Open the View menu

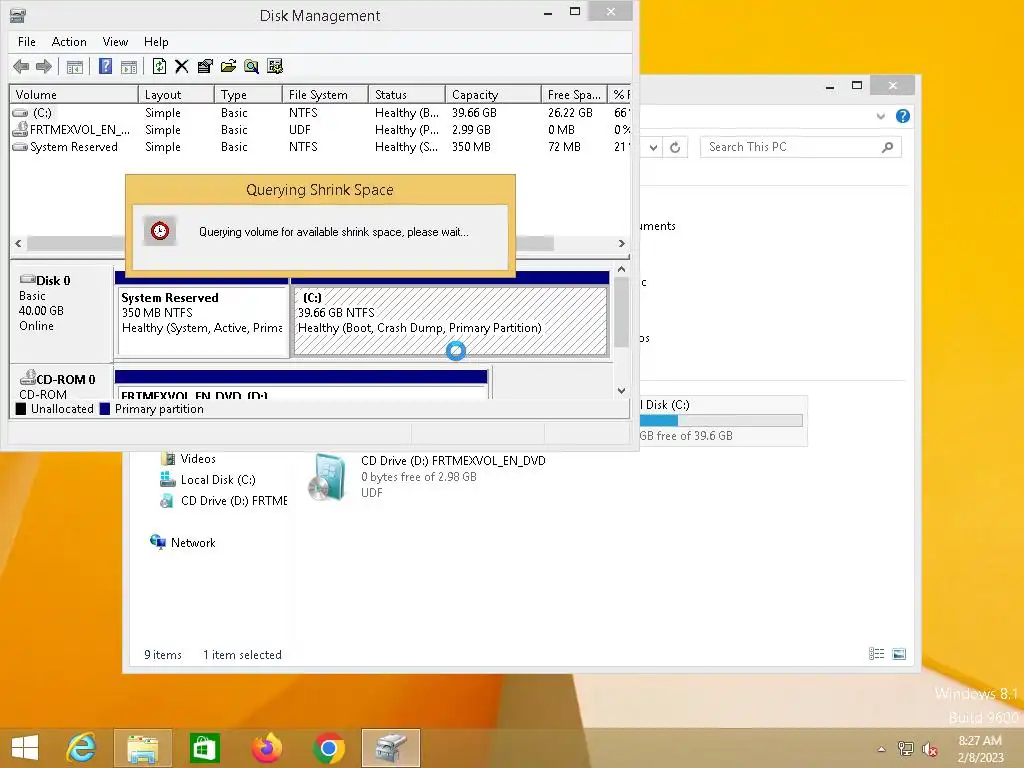[115, 42]
